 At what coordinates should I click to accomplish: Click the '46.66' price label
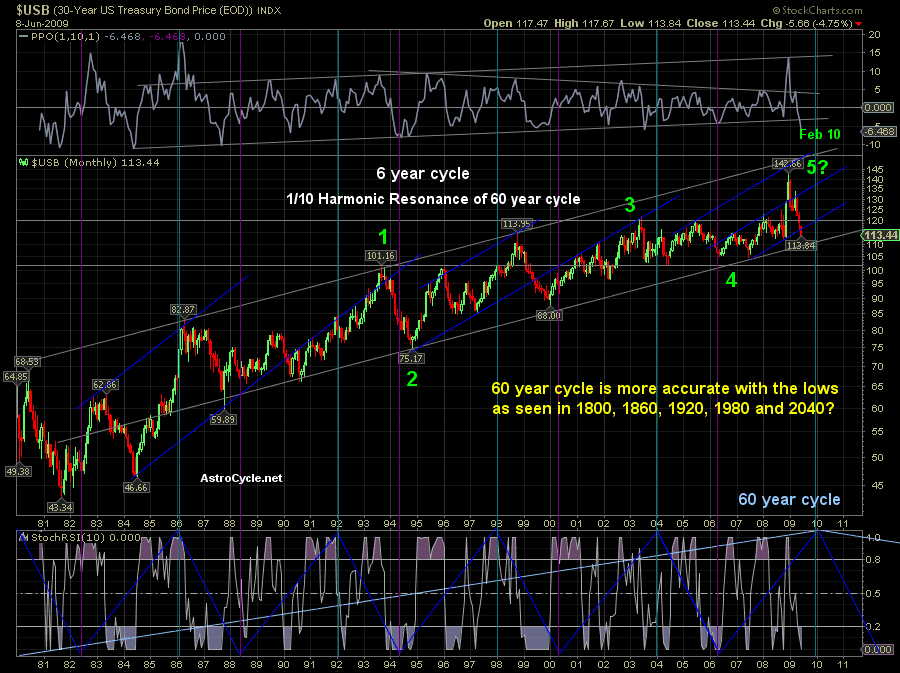click(x=136, y=488)
